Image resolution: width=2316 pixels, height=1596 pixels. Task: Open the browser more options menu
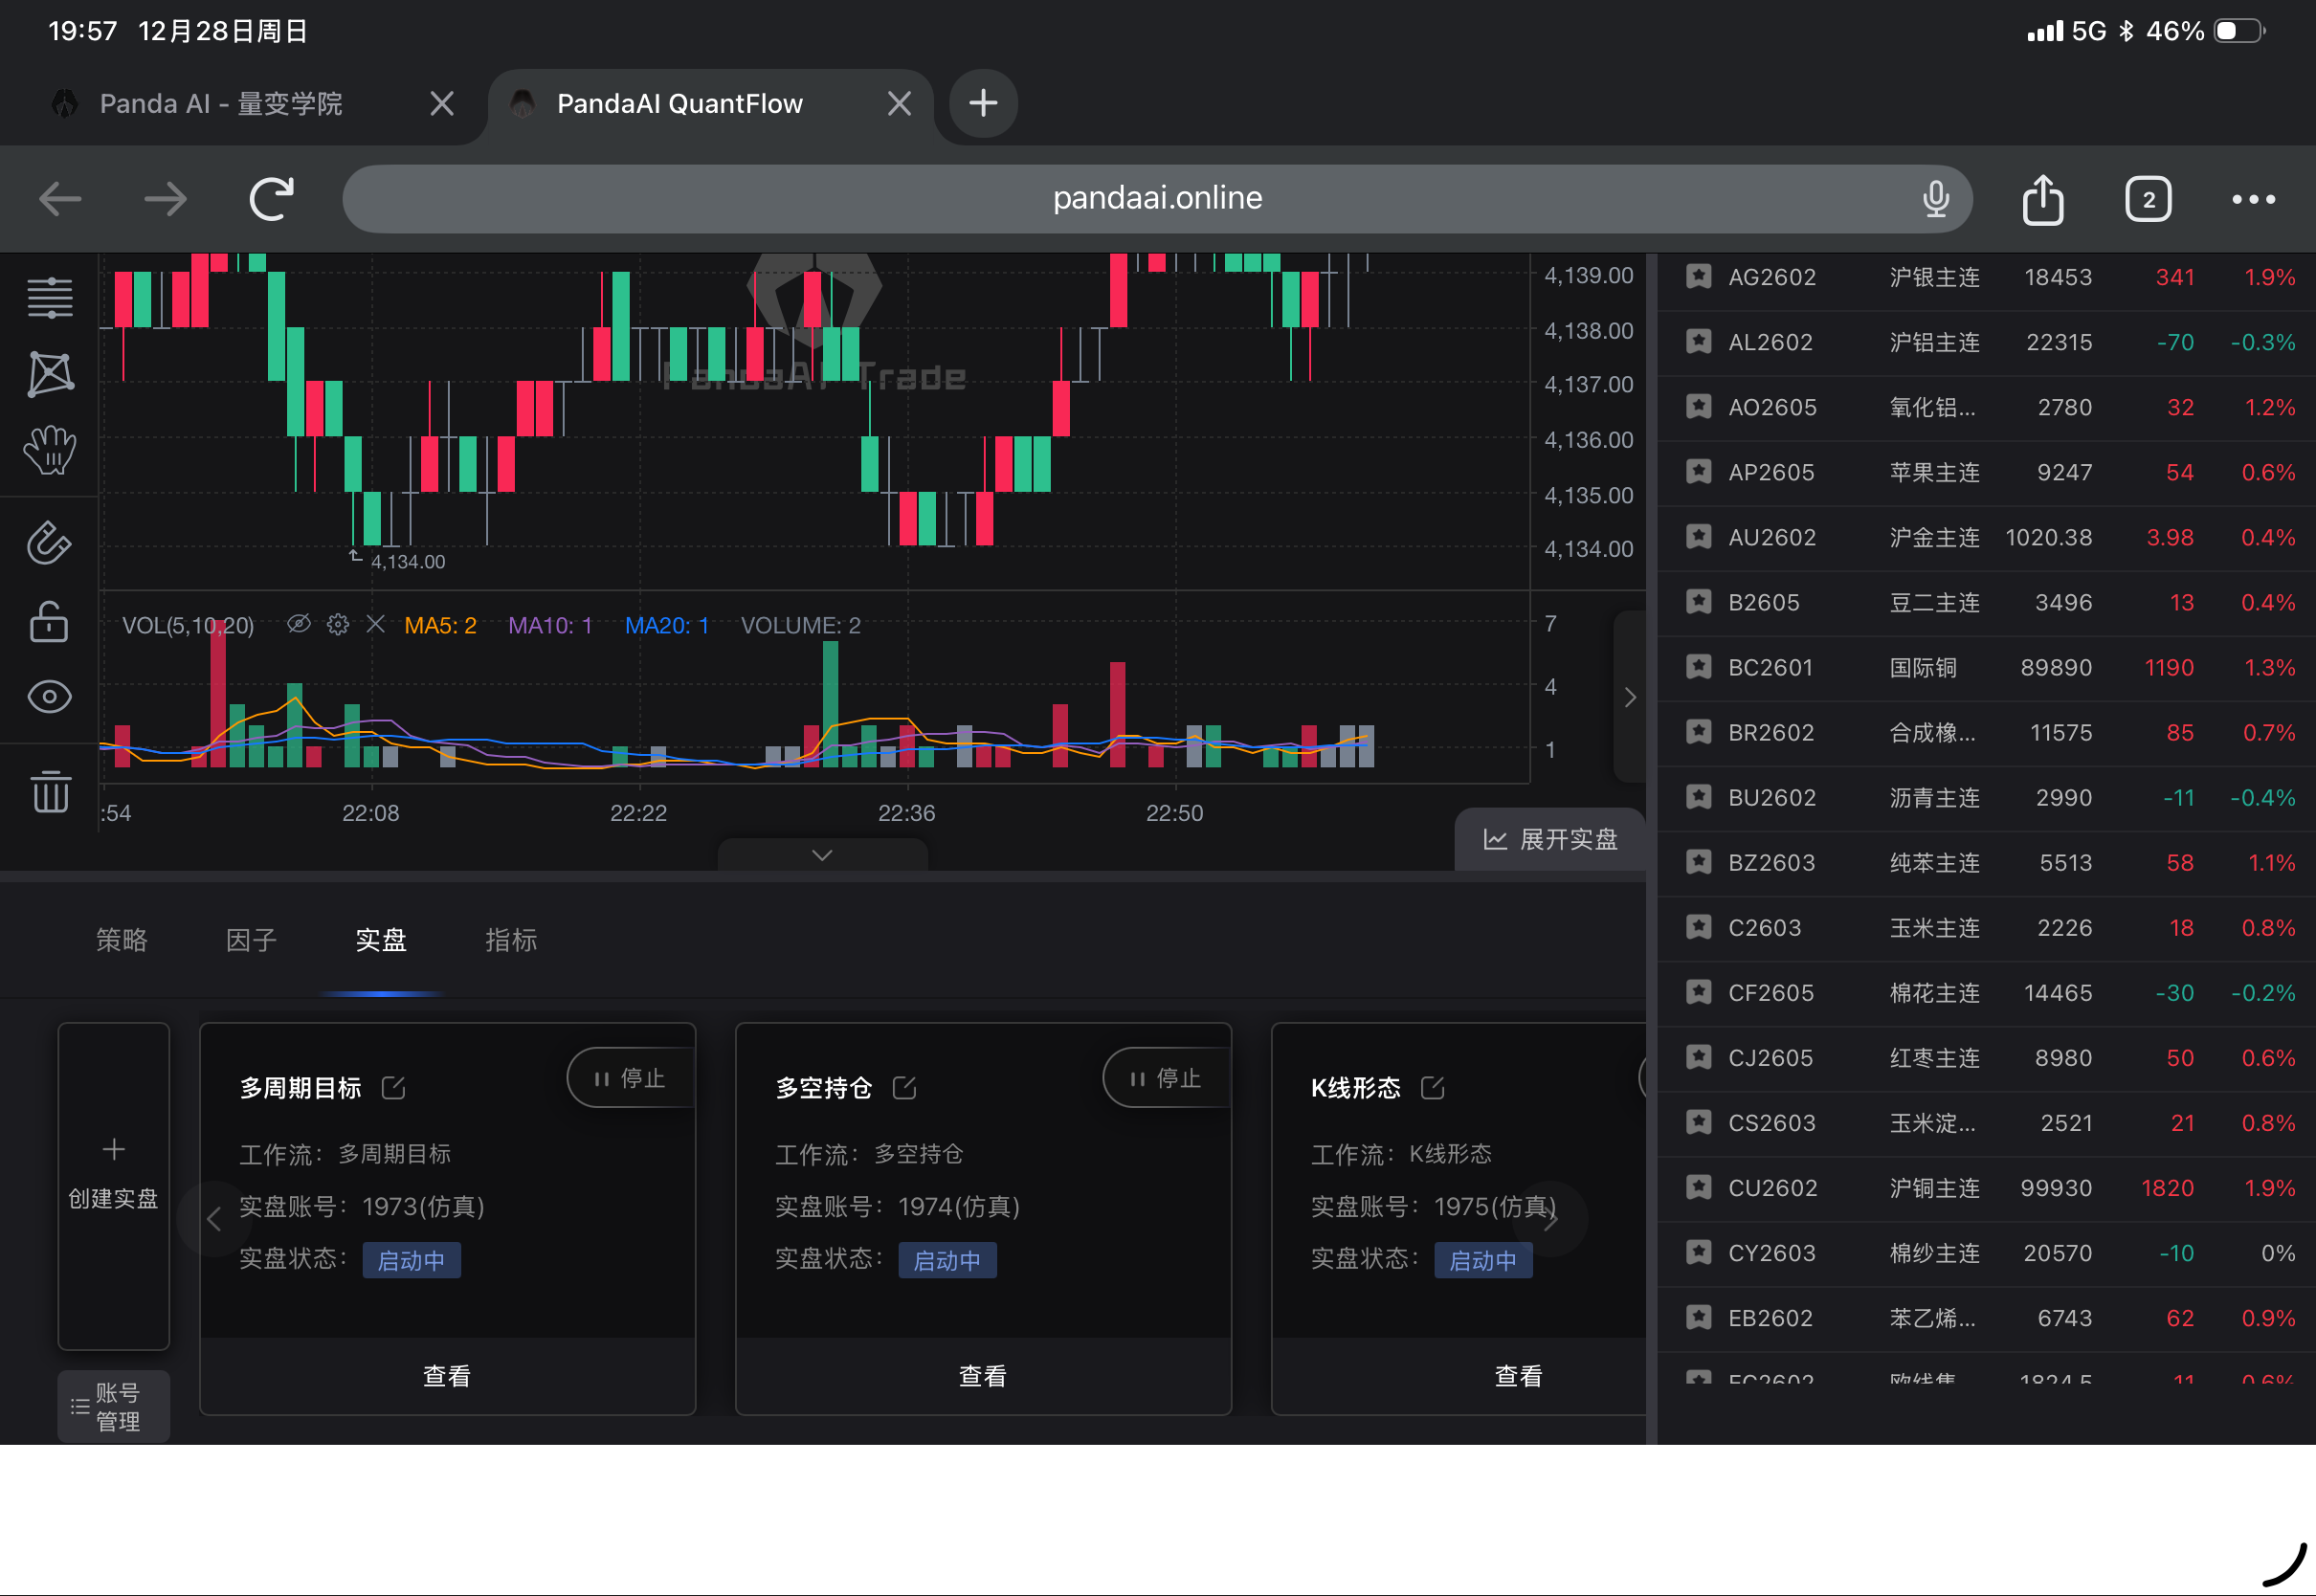pos(2254,199)
